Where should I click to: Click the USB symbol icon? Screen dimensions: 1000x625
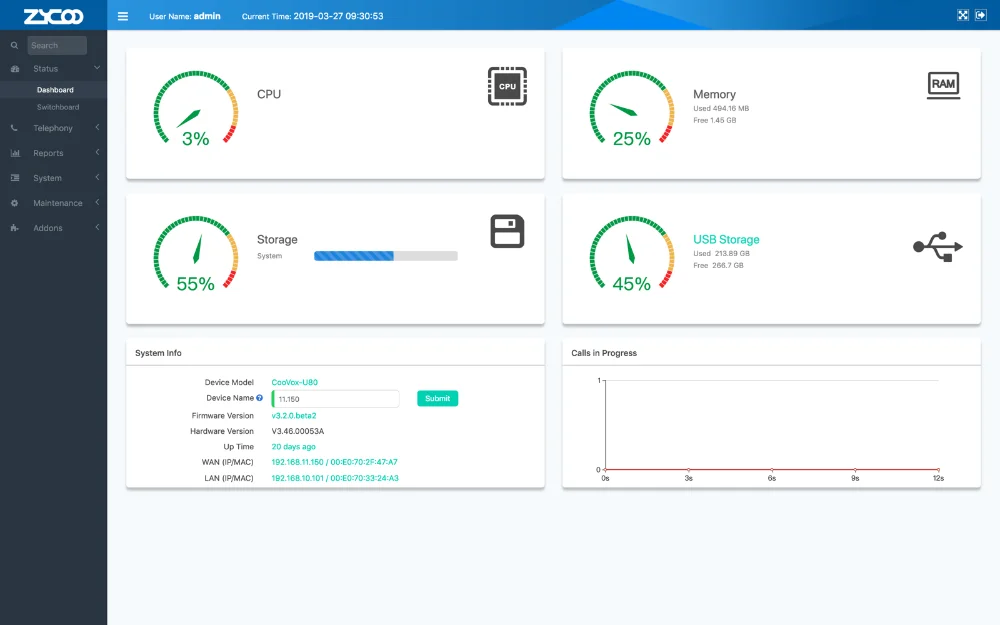pos(938,247)
